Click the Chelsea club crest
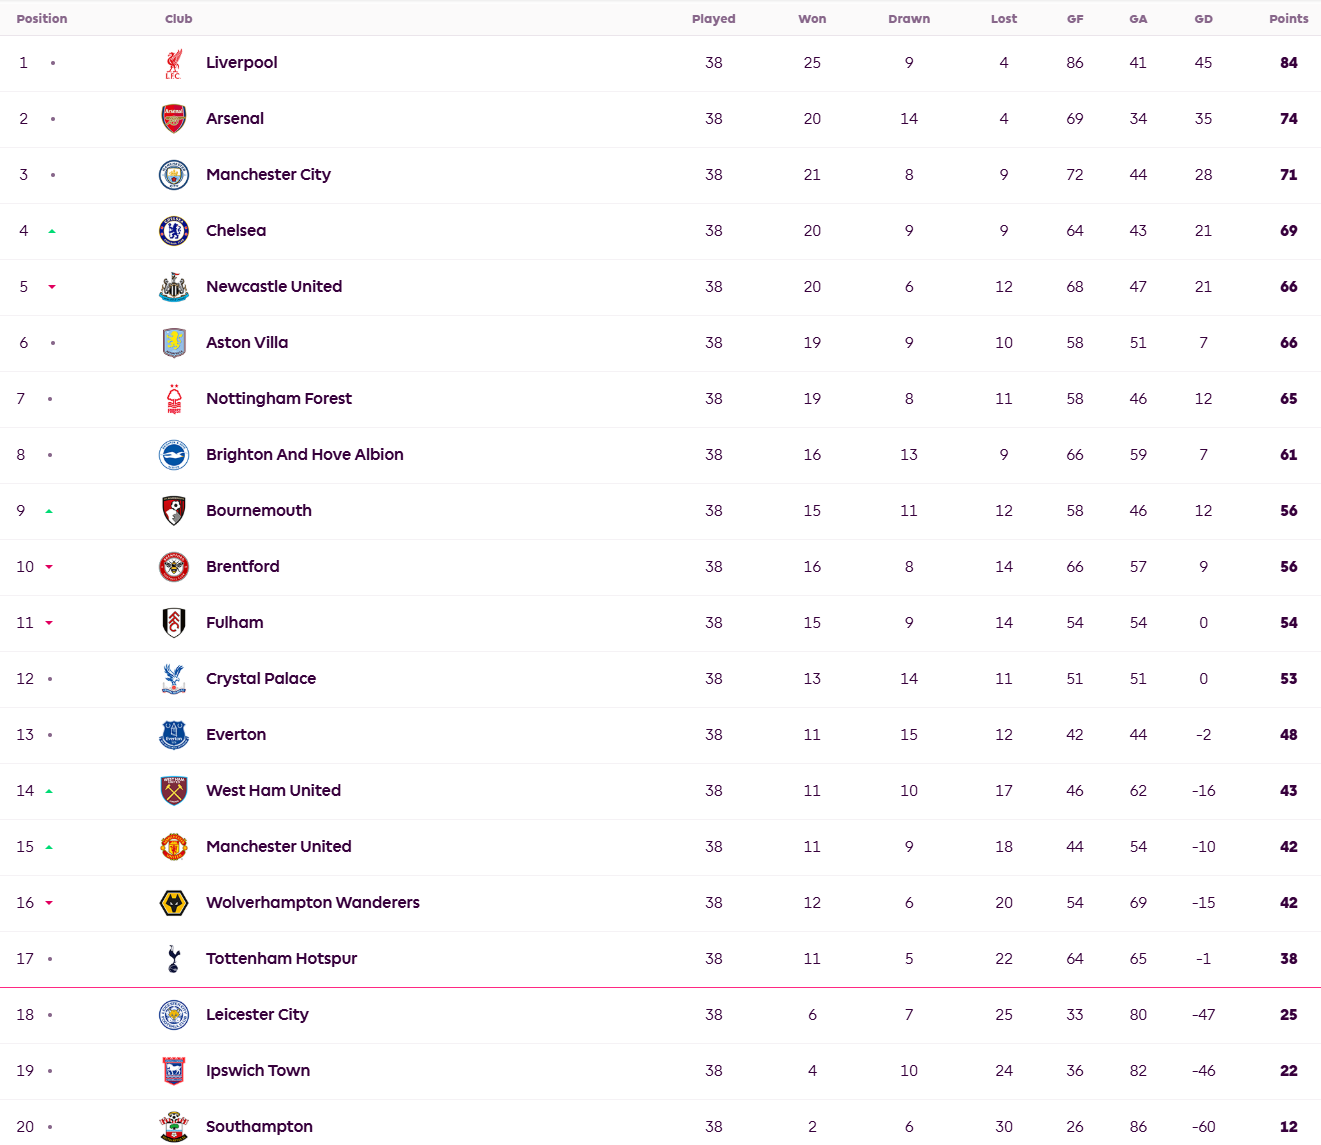Viewport: 1321px width, 1145px height. (x=174, y=231)
